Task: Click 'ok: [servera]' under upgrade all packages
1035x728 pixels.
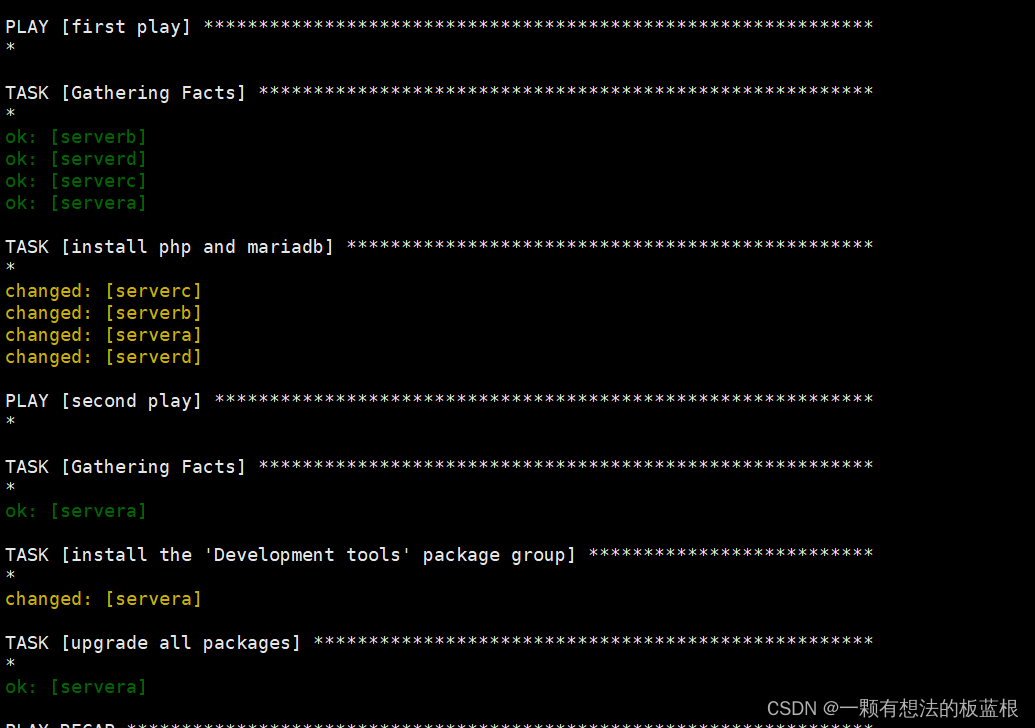Action: coord(76,687)
